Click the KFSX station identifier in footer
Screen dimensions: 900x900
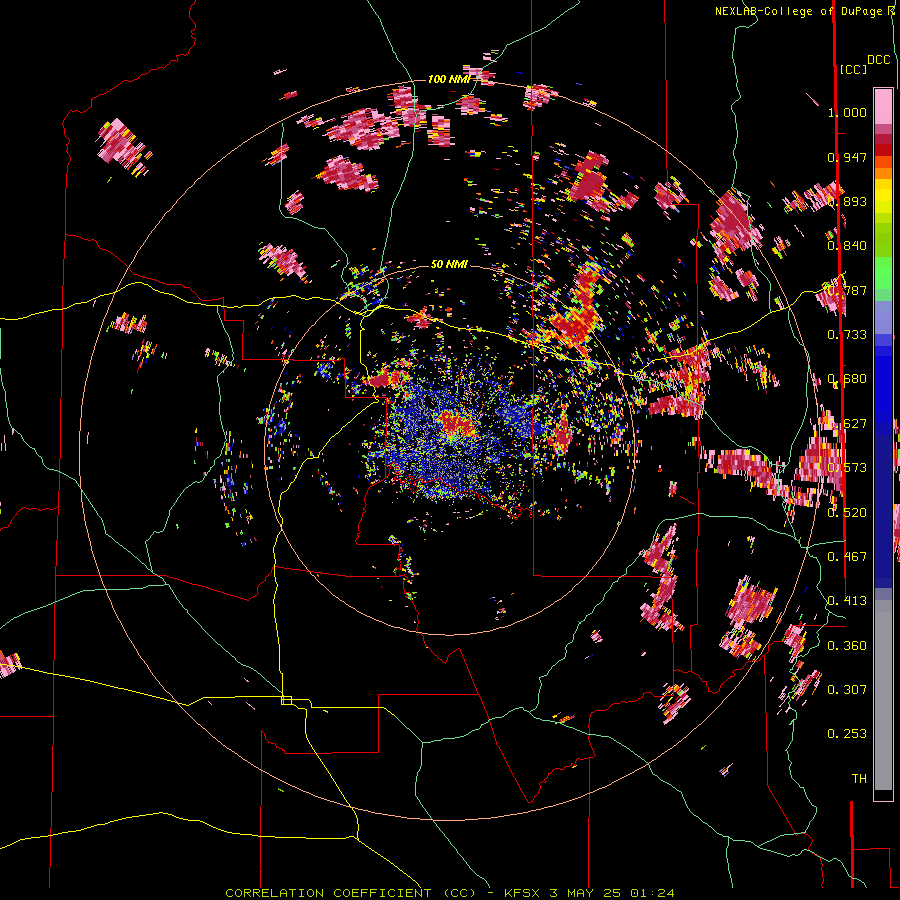[522, 893]
